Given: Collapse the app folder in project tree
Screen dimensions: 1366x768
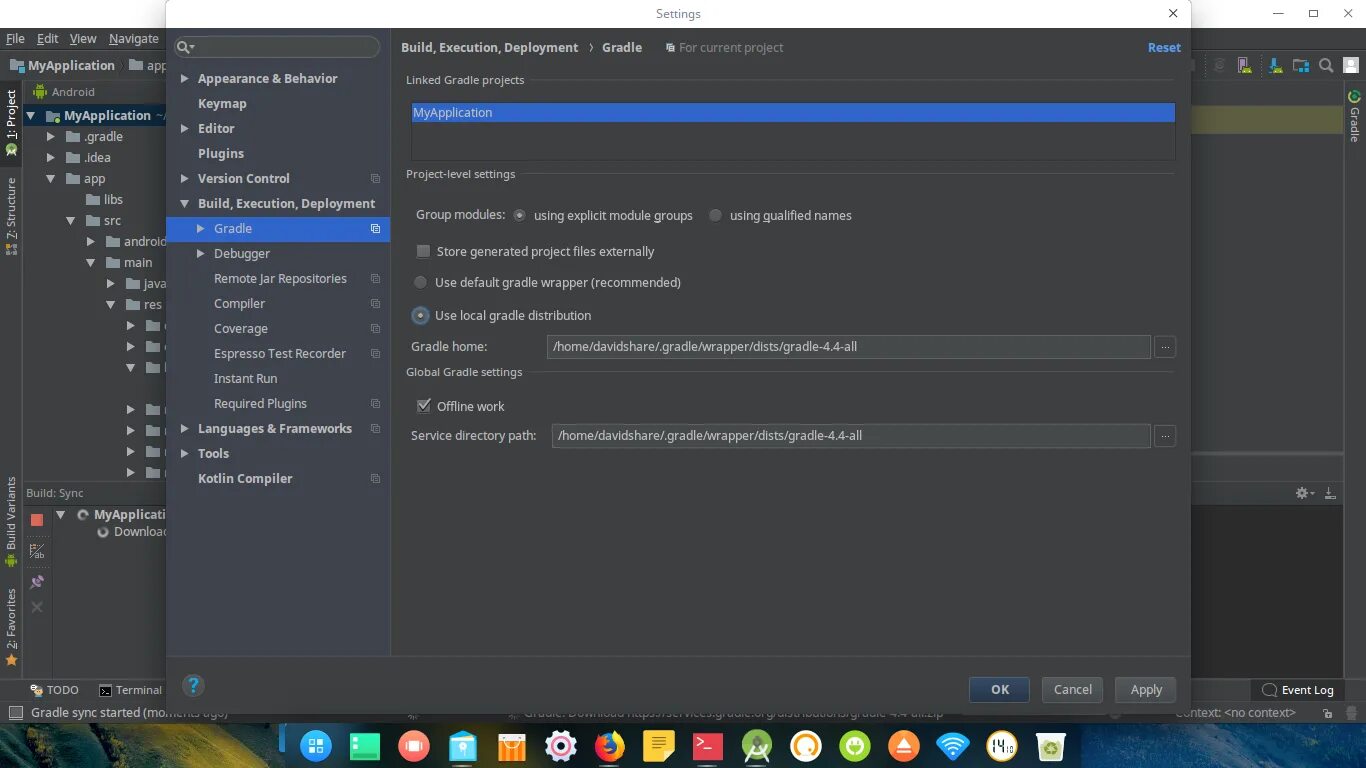Looking at the screenshot, I should 51,178.
